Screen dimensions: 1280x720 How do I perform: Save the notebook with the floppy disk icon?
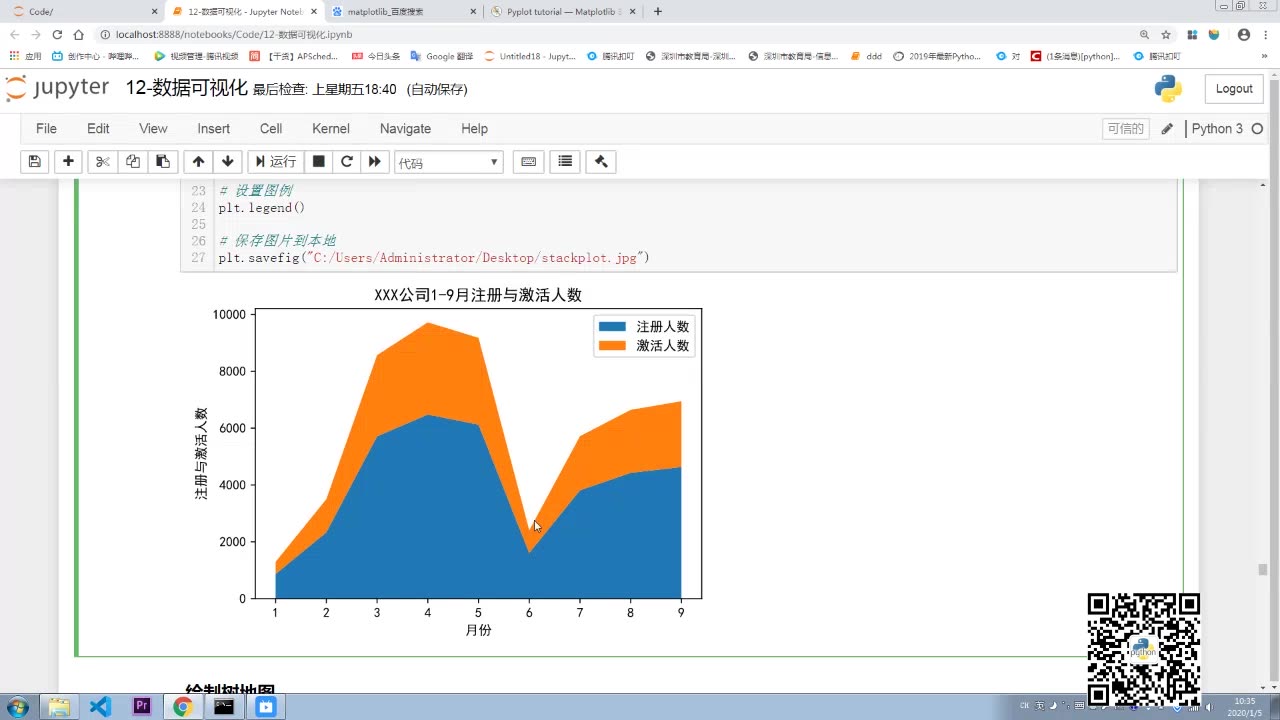pos(34,162)
